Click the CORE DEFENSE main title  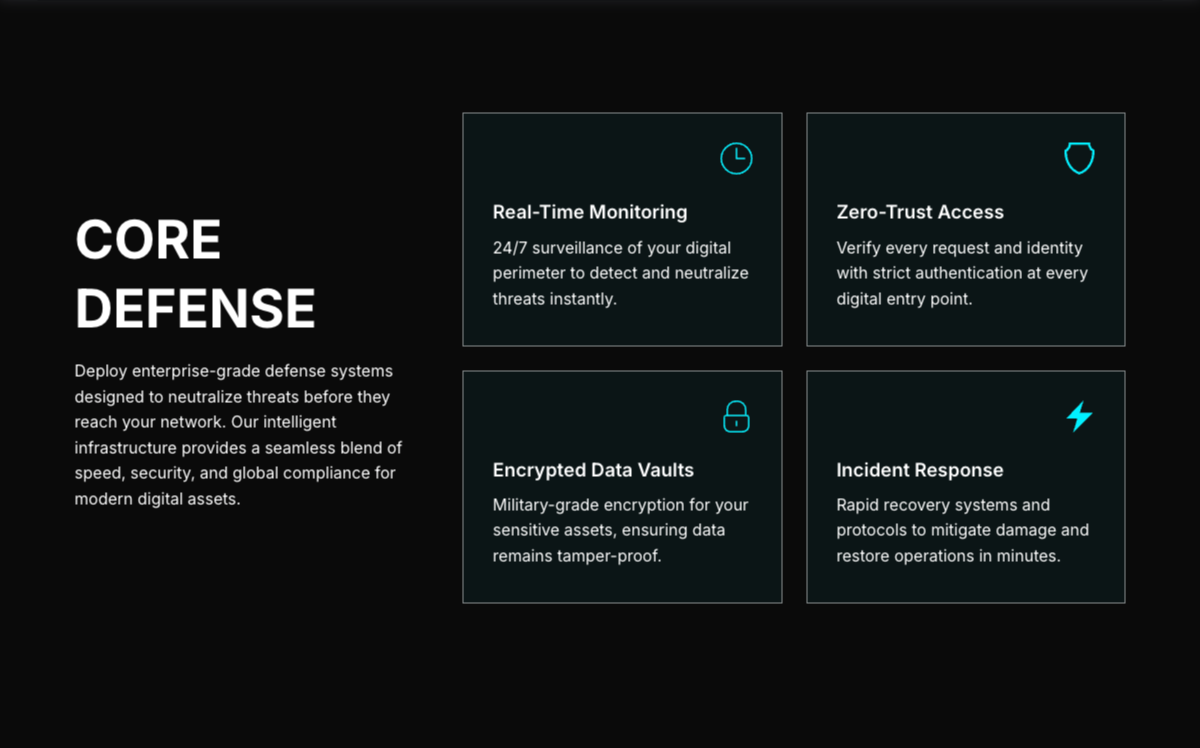point(195,274)
